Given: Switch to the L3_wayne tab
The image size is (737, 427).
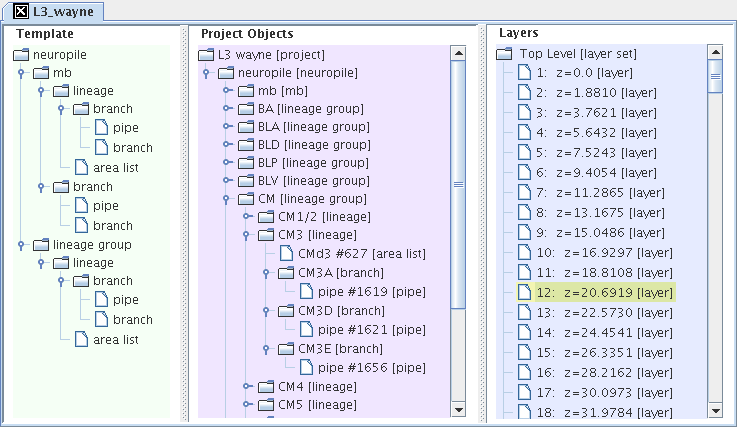Looking at the screenshot, I should coord(53,11).
